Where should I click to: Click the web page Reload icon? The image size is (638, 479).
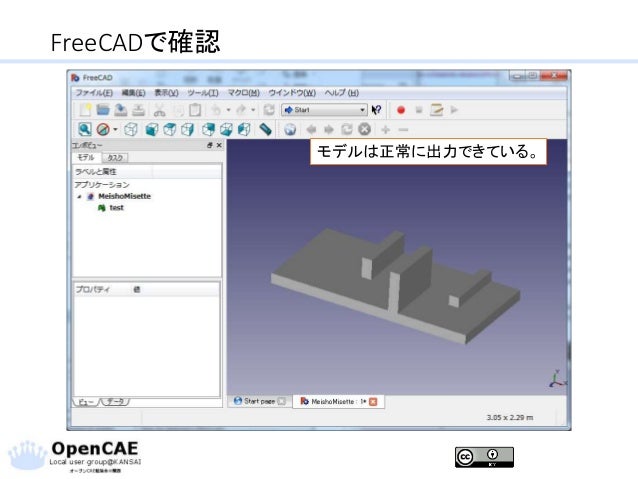[x=347, y=129]
